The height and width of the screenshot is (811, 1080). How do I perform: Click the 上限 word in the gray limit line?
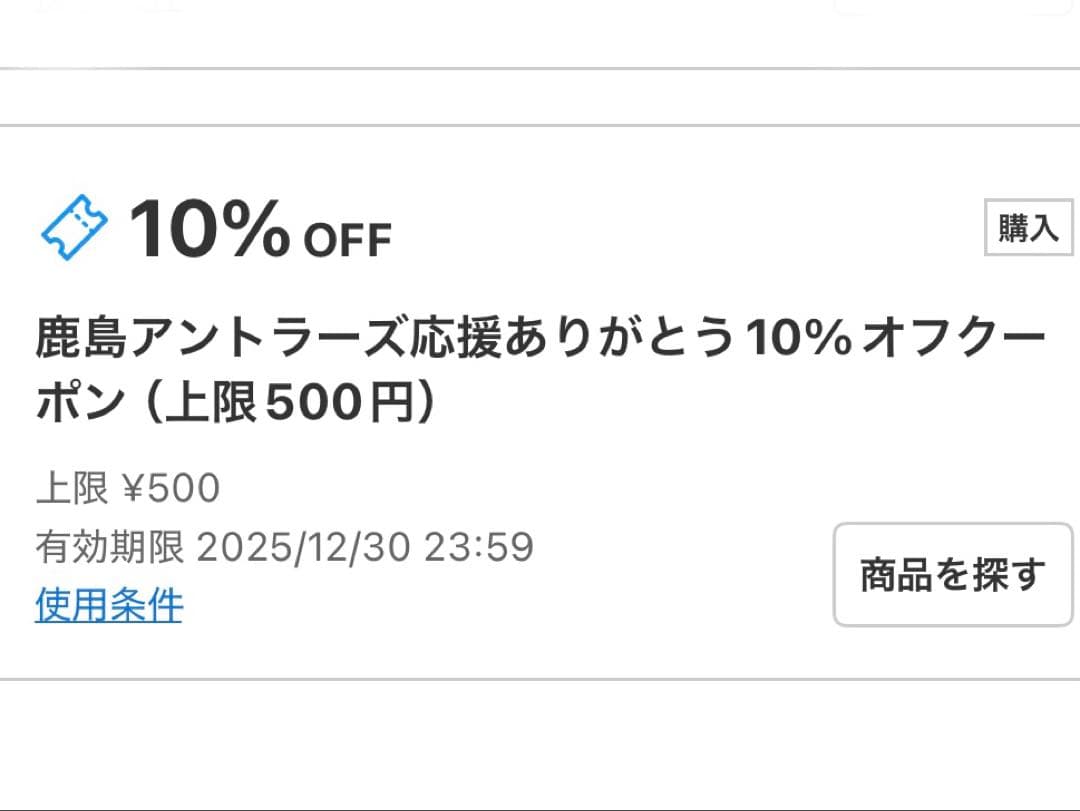click(71, 489)
